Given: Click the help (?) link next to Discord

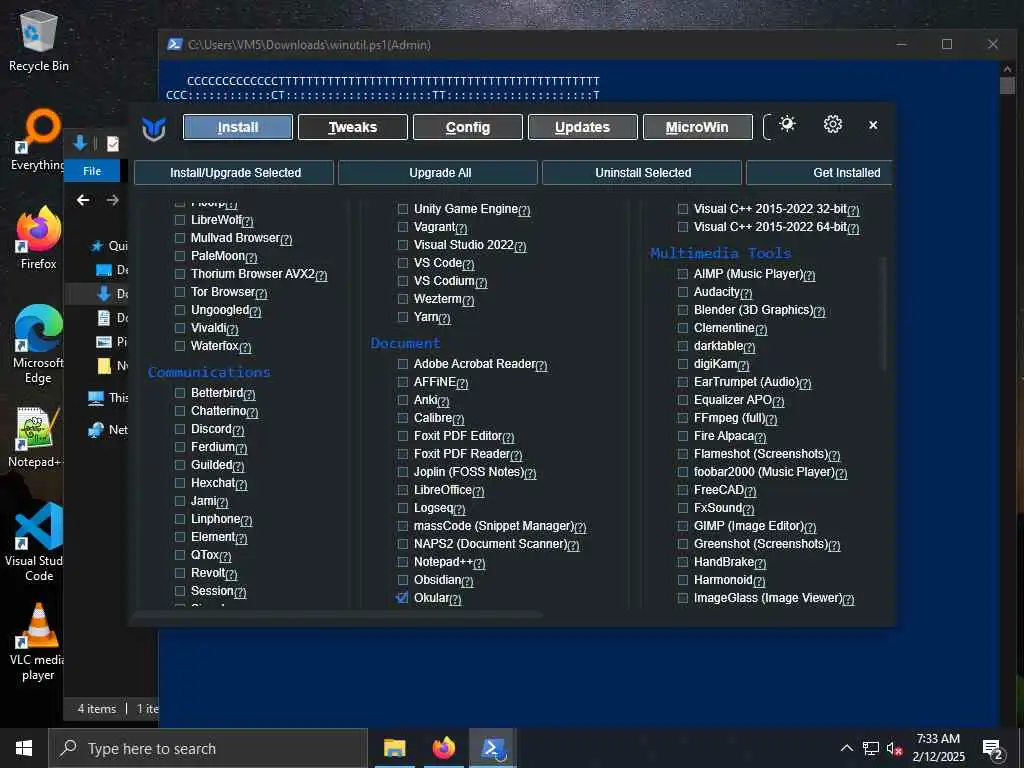Looking at the screenshot, I should [x=238, y=430].
